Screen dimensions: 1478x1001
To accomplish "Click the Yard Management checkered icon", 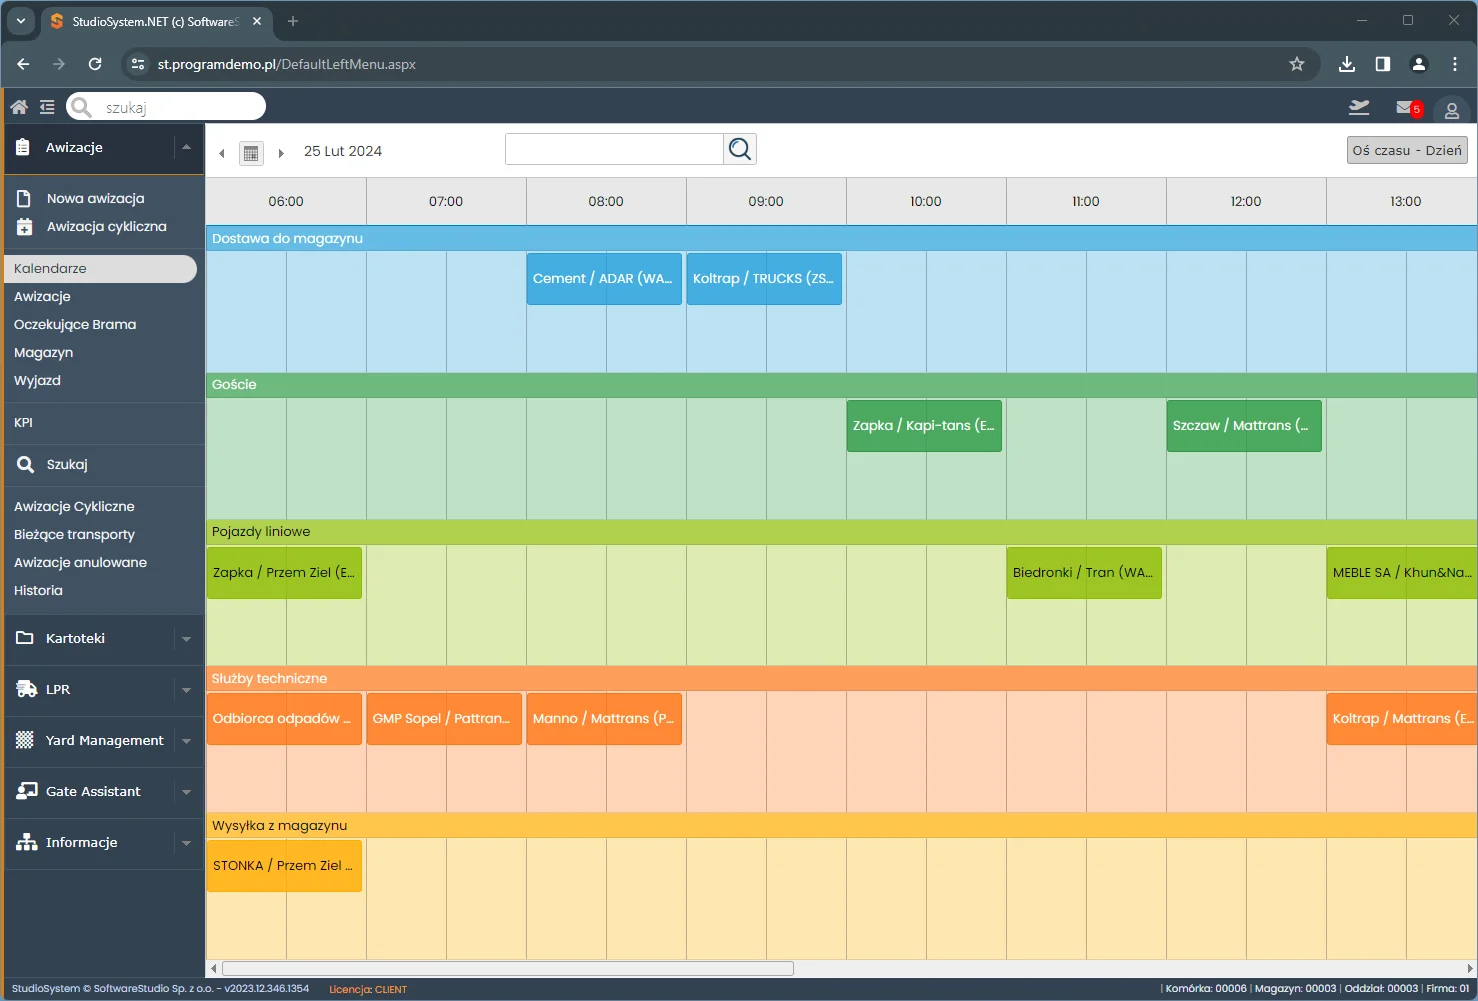I will pos(25,740).
